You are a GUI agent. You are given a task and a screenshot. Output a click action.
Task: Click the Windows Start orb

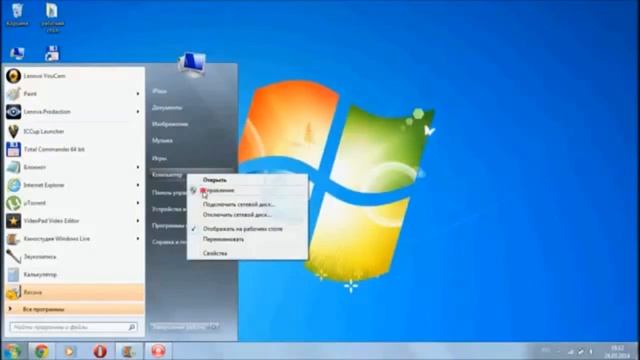tap(13, 351)
